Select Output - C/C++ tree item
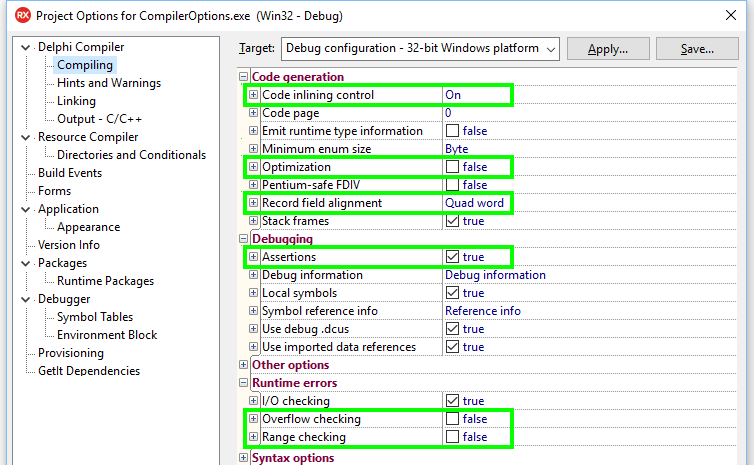 click(99, 119)
